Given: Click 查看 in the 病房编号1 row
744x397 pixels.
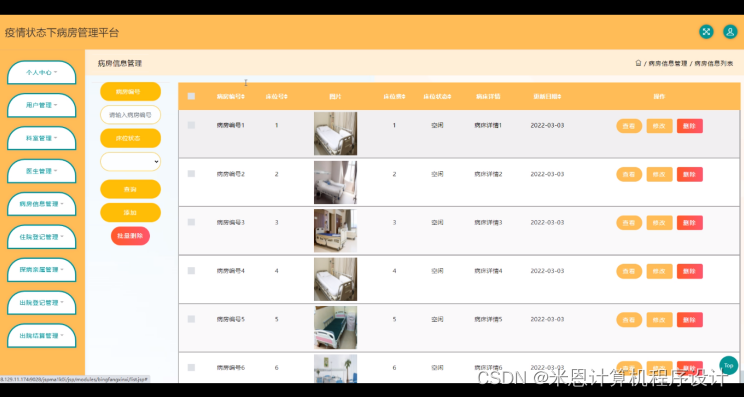Looking at the screenshot, I should 629,126.
